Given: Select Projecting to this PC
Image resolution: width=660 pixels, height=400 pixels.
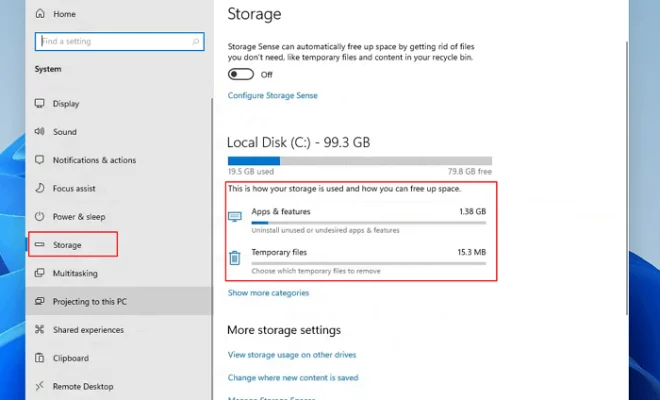Looking at the screenshot, I should 119,301.
